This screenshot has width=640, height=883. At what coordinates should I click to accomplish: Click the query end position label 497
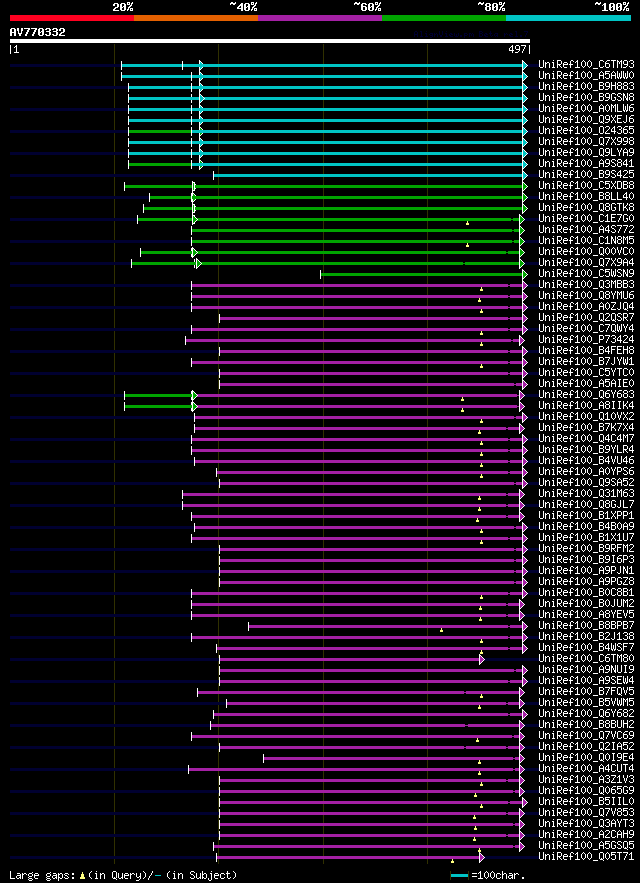pyautogui.click(x=517, y=50)
